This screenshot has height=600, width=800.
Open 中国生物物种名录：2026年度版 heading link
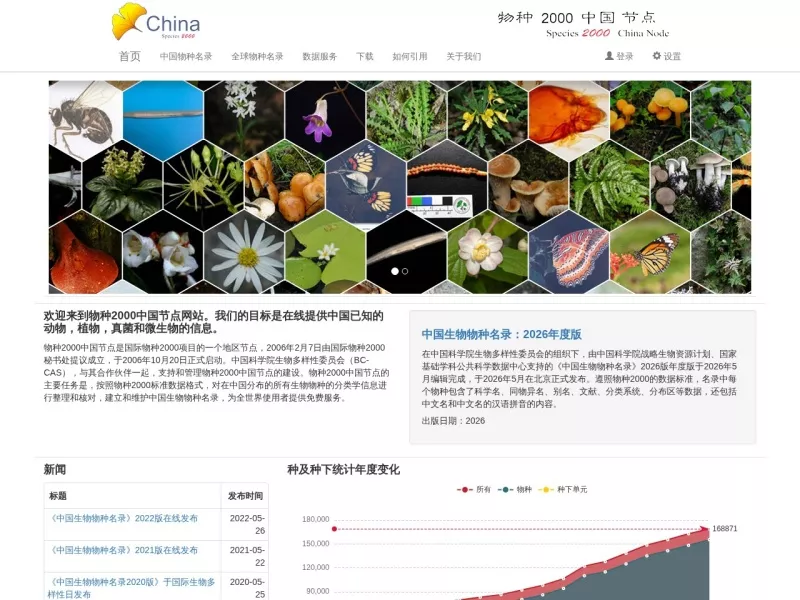click(x=502, y=334)
